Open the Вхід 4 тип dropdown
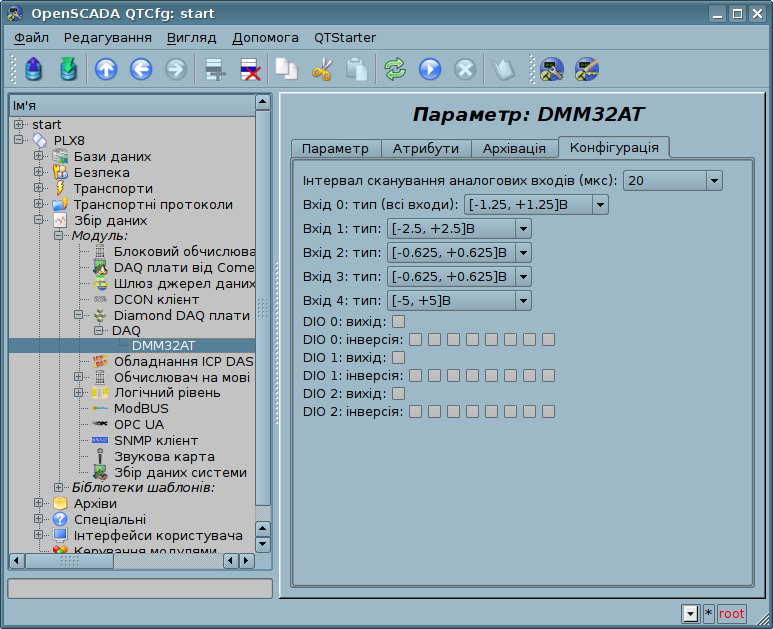The width and height of the screenshot is (773, 629). [x=460, y=301]
